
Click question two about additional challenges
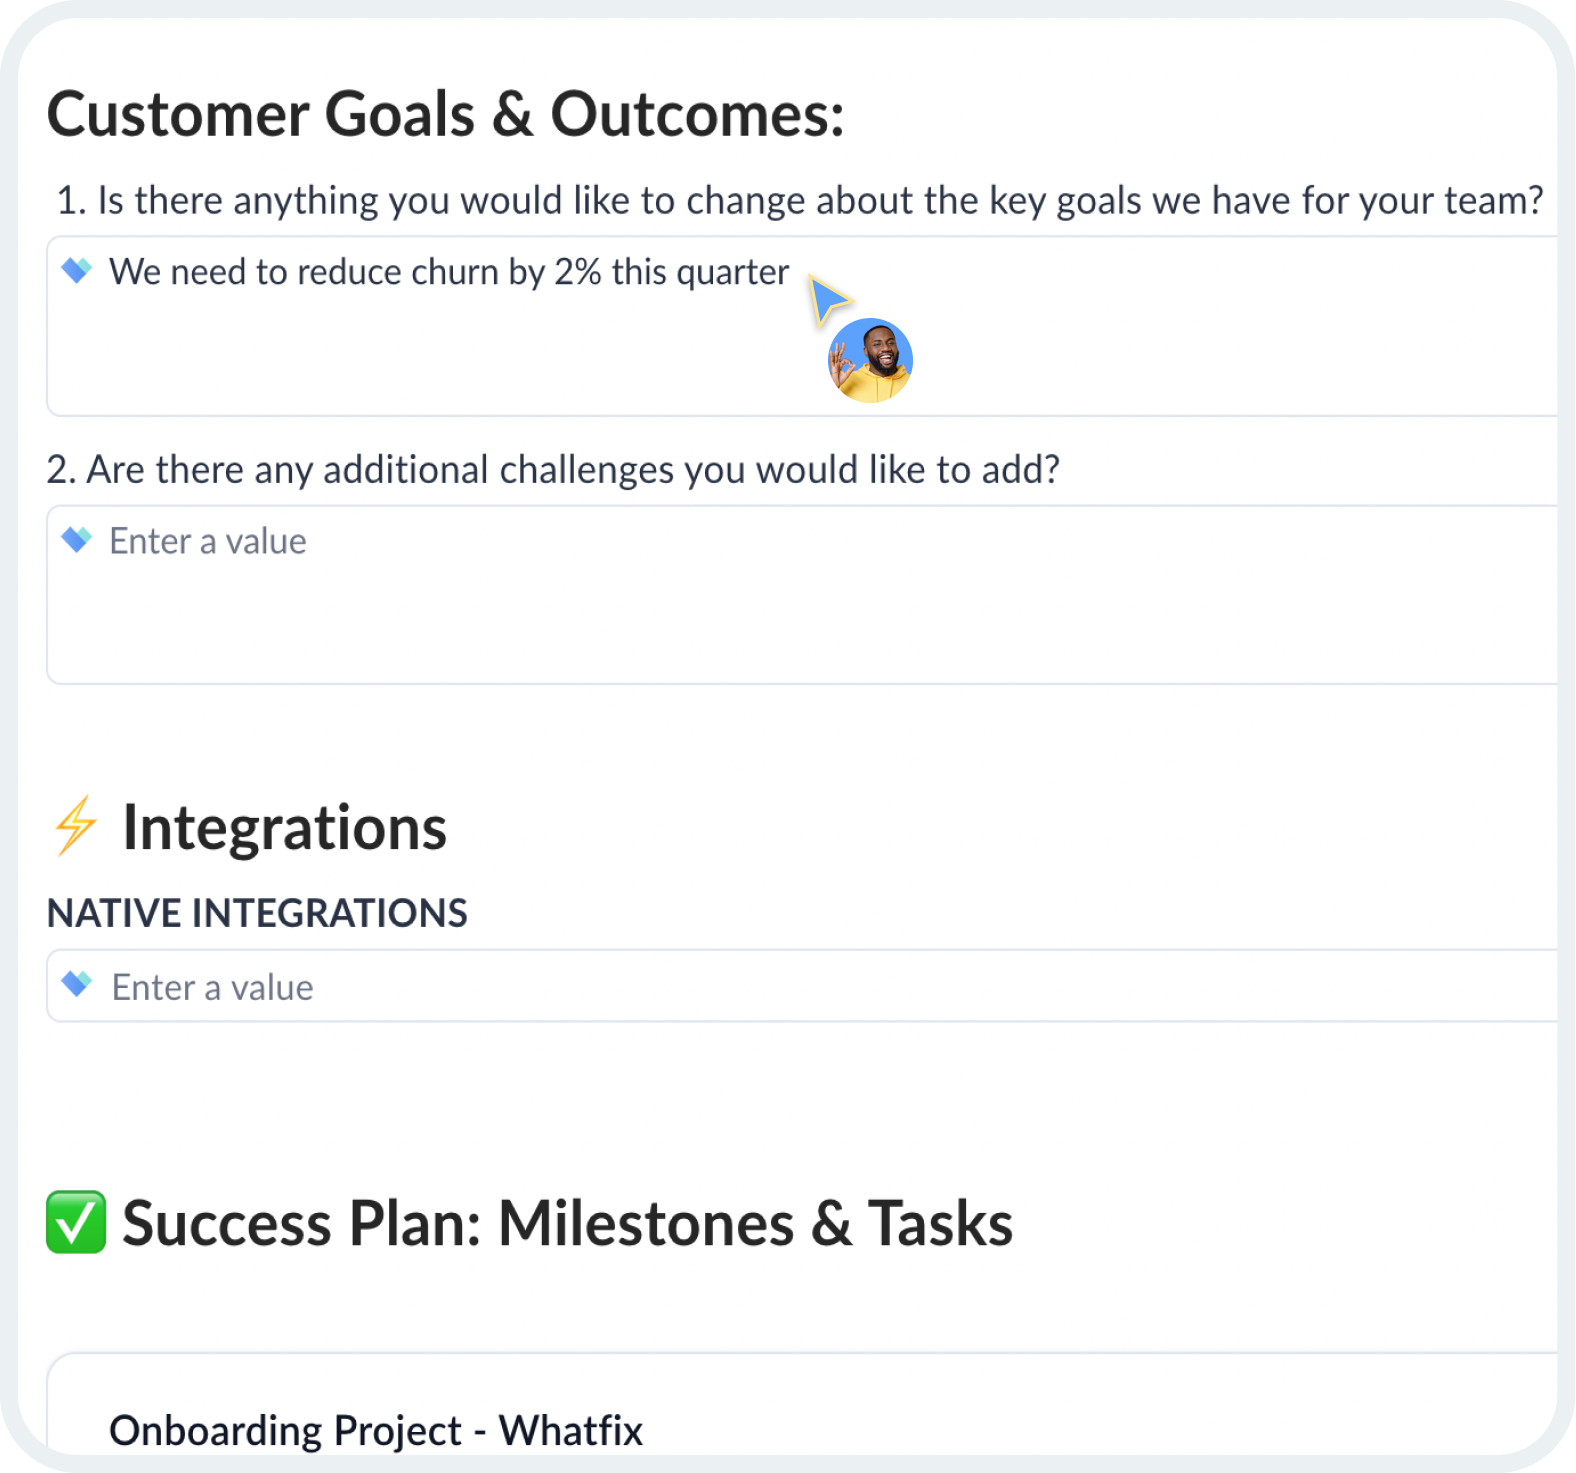[553, 470]
